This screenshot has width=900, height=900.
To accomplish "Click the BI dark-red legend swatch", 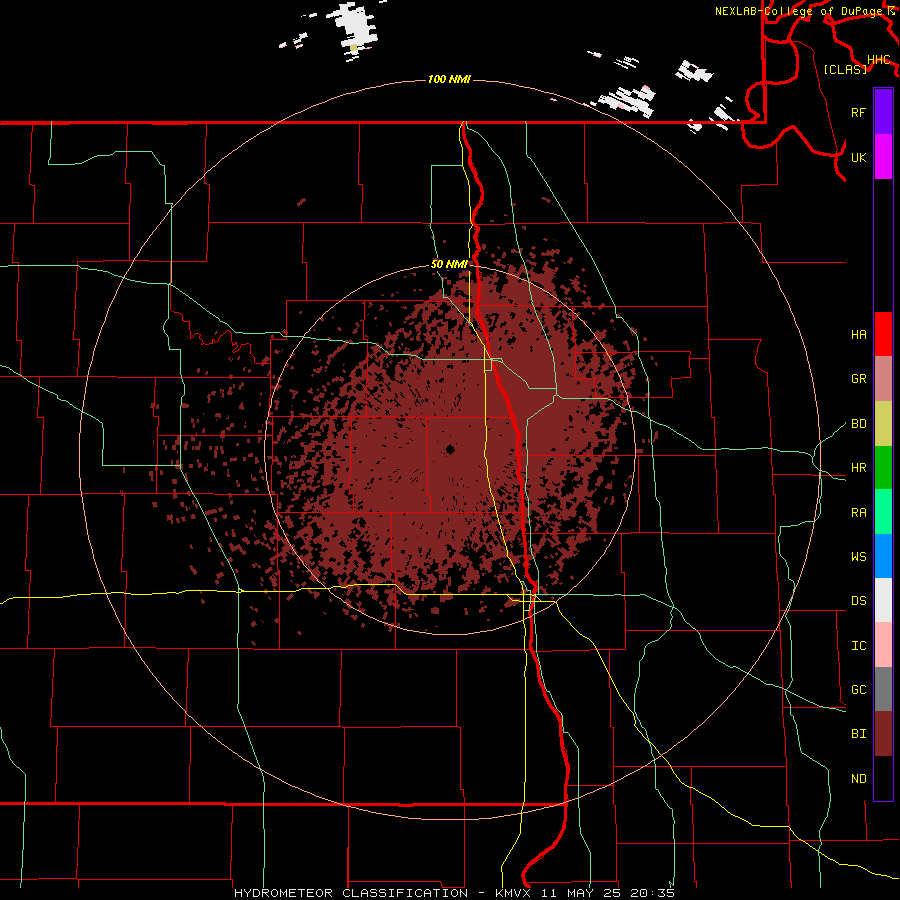I will pyautogui.click(x=883, y=734).
